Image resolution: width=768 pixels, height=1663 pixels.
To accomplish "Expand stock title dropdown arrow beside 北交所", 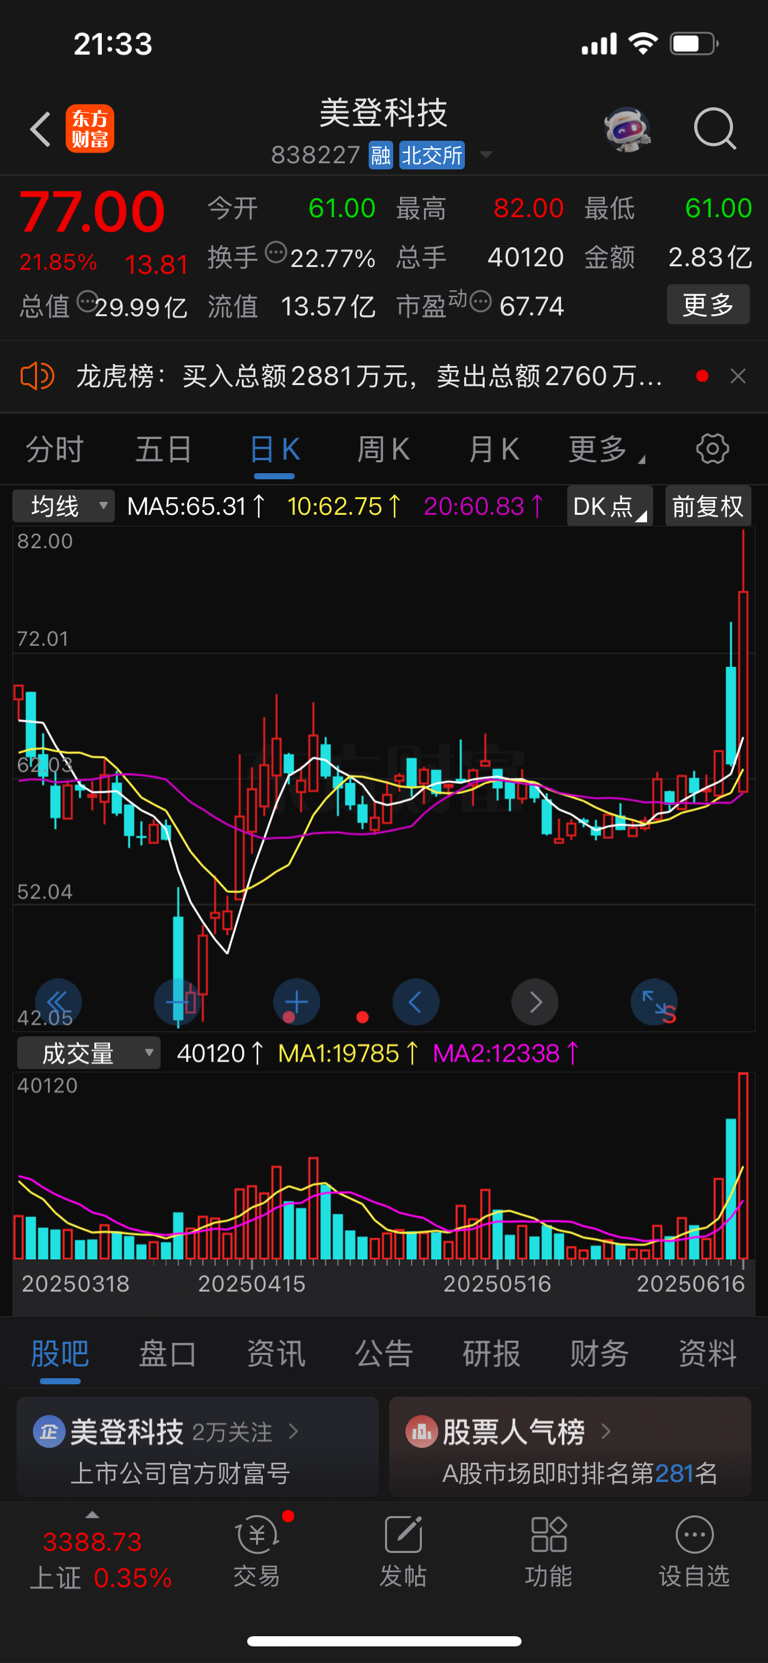I will click(486, 155).
